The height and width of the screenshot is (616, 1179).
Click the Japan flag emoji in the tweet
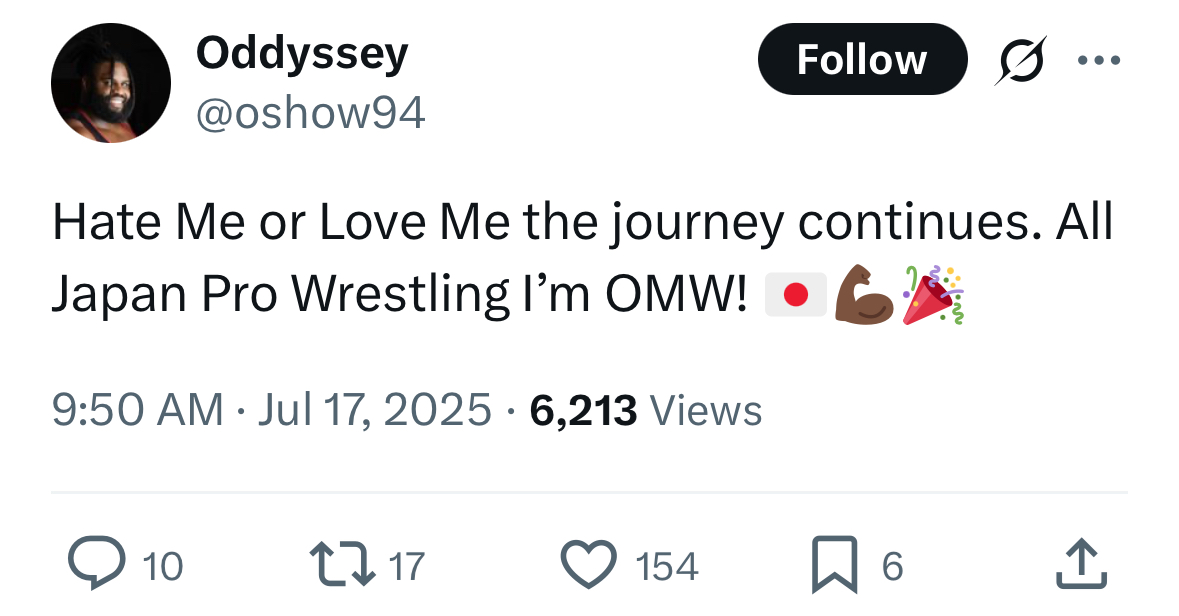795,295
